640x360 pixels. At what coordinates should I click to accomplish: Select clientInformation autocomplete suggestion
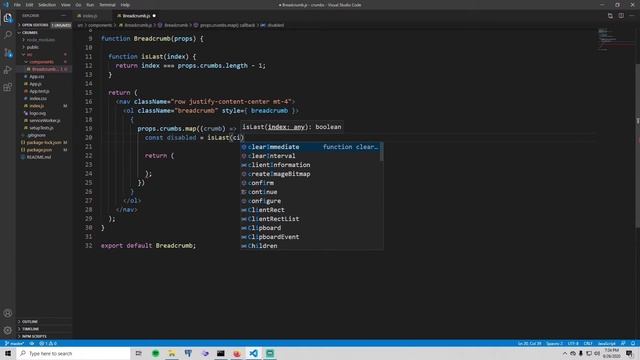click(310, 165)
